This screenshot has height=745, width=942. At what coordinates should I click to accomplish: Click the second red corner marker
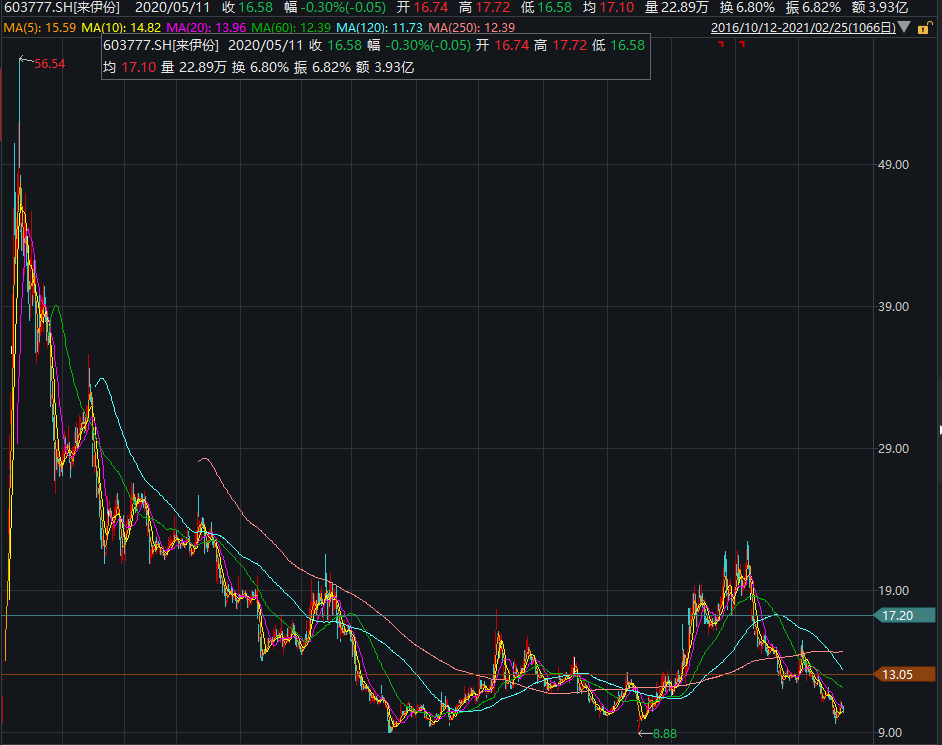(742, 44)
